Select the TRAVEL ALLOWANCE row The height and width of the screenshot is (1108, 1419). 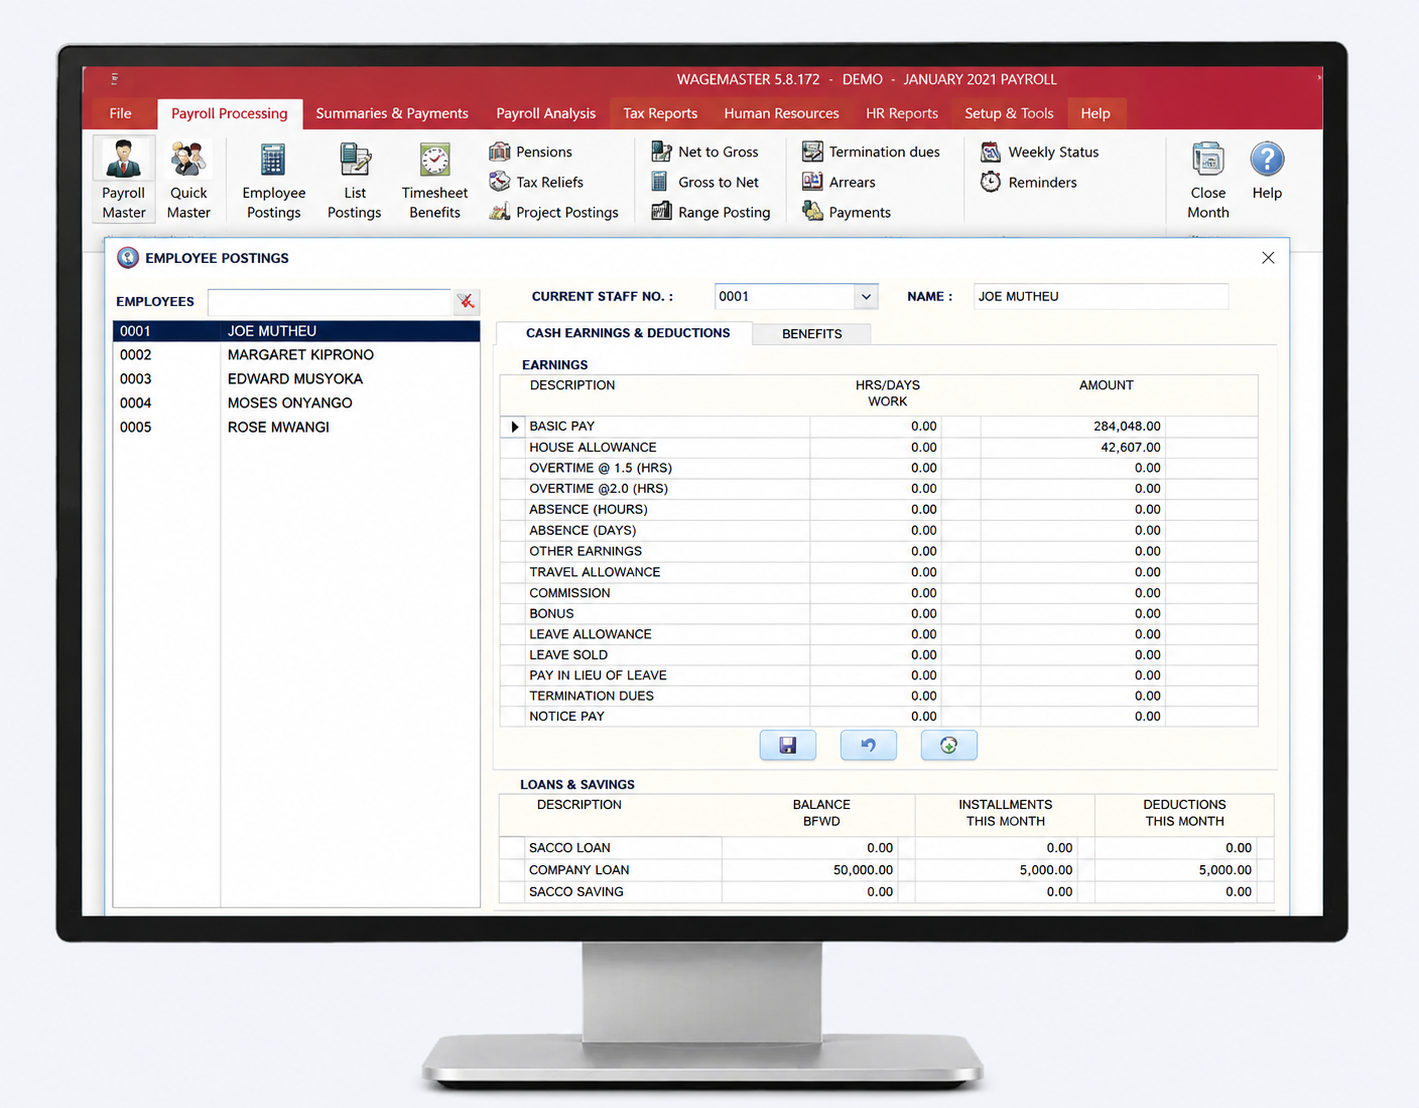878,572
